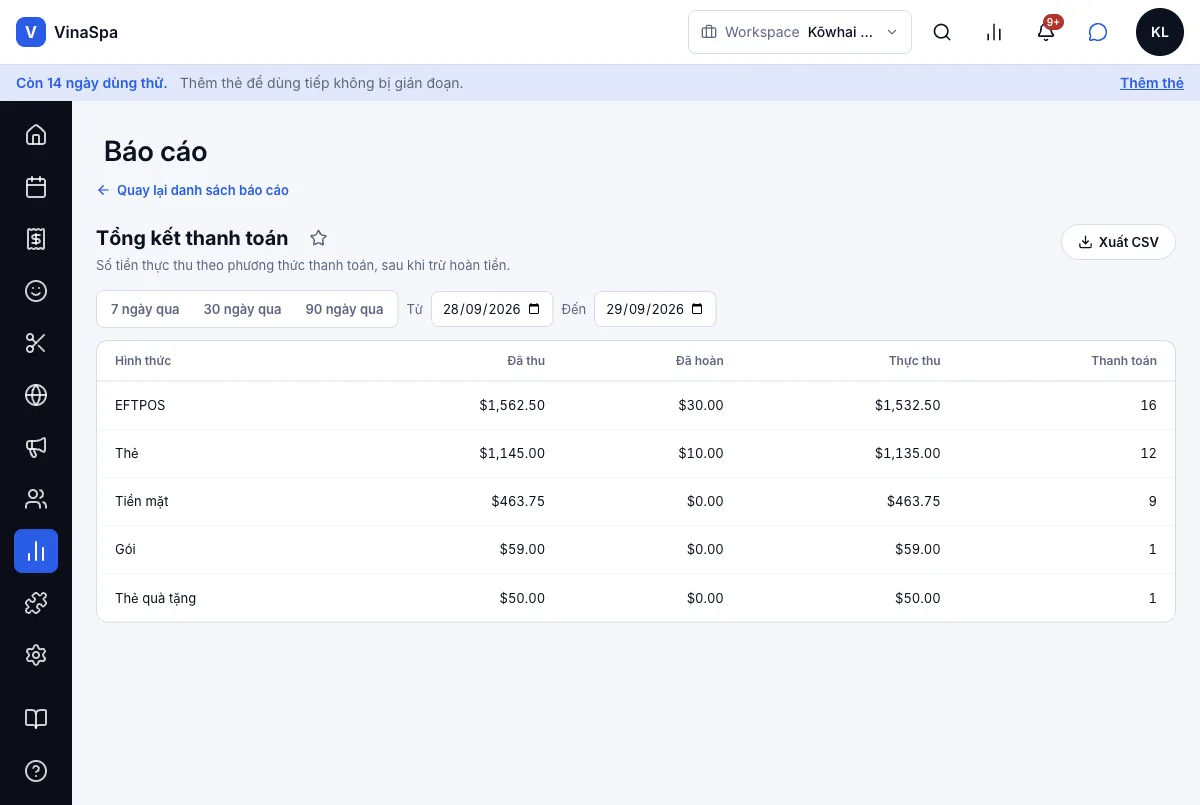Click the '$1,562.50' collected amount cell

pos(512,405)
